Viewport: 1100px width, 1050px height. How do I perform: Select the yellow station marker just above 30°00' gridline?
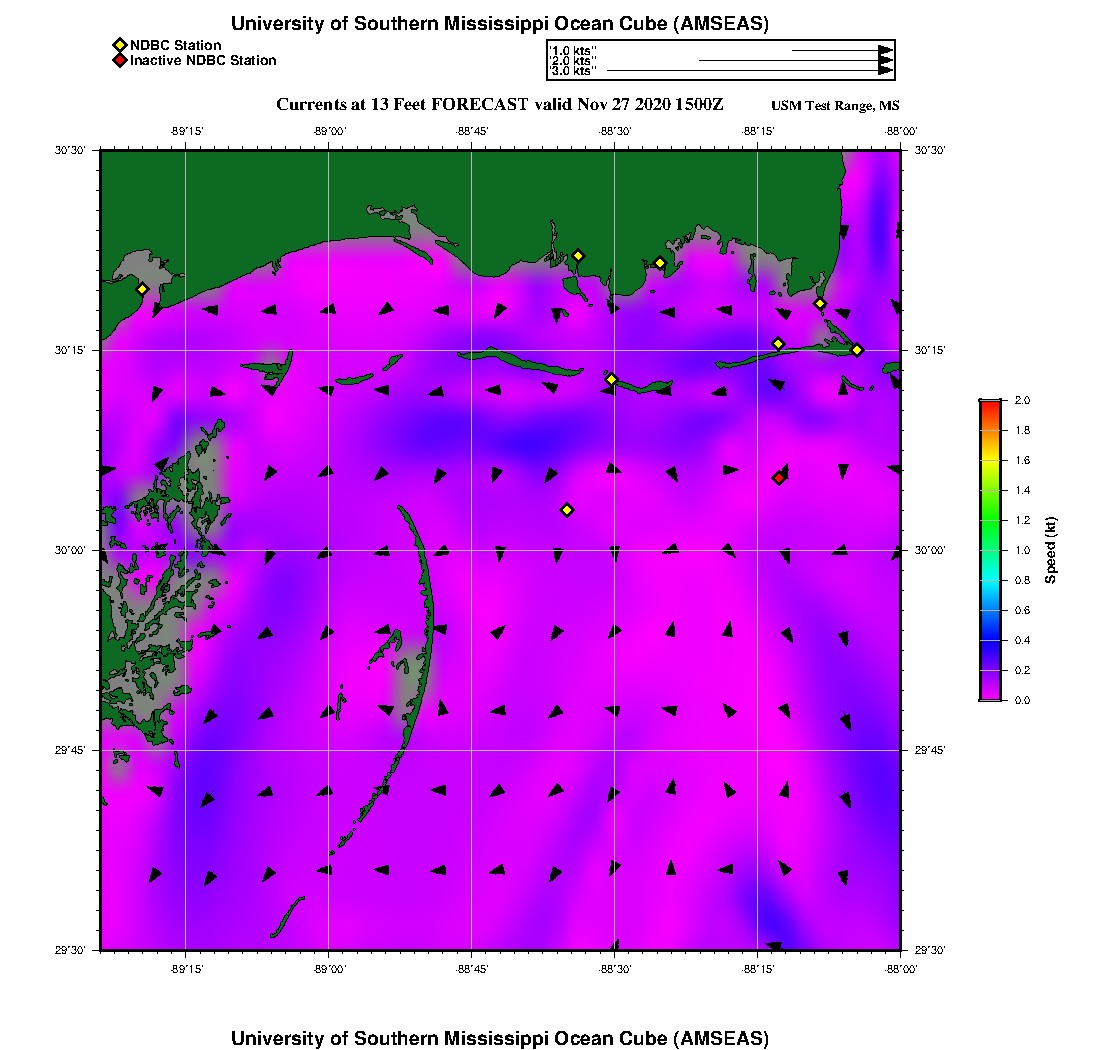coord(567,510)
